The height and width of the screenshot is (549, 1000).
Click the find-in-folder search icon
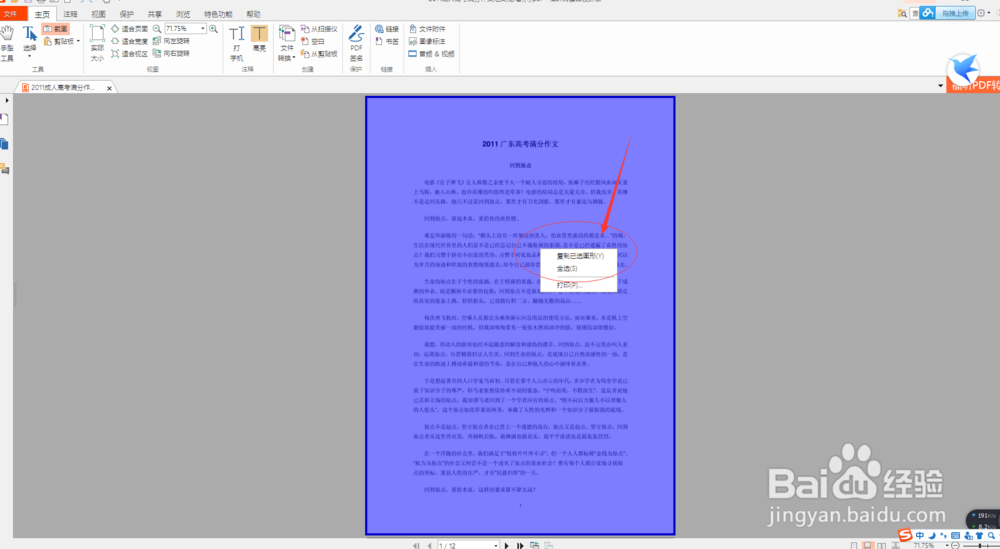[902, 13]
